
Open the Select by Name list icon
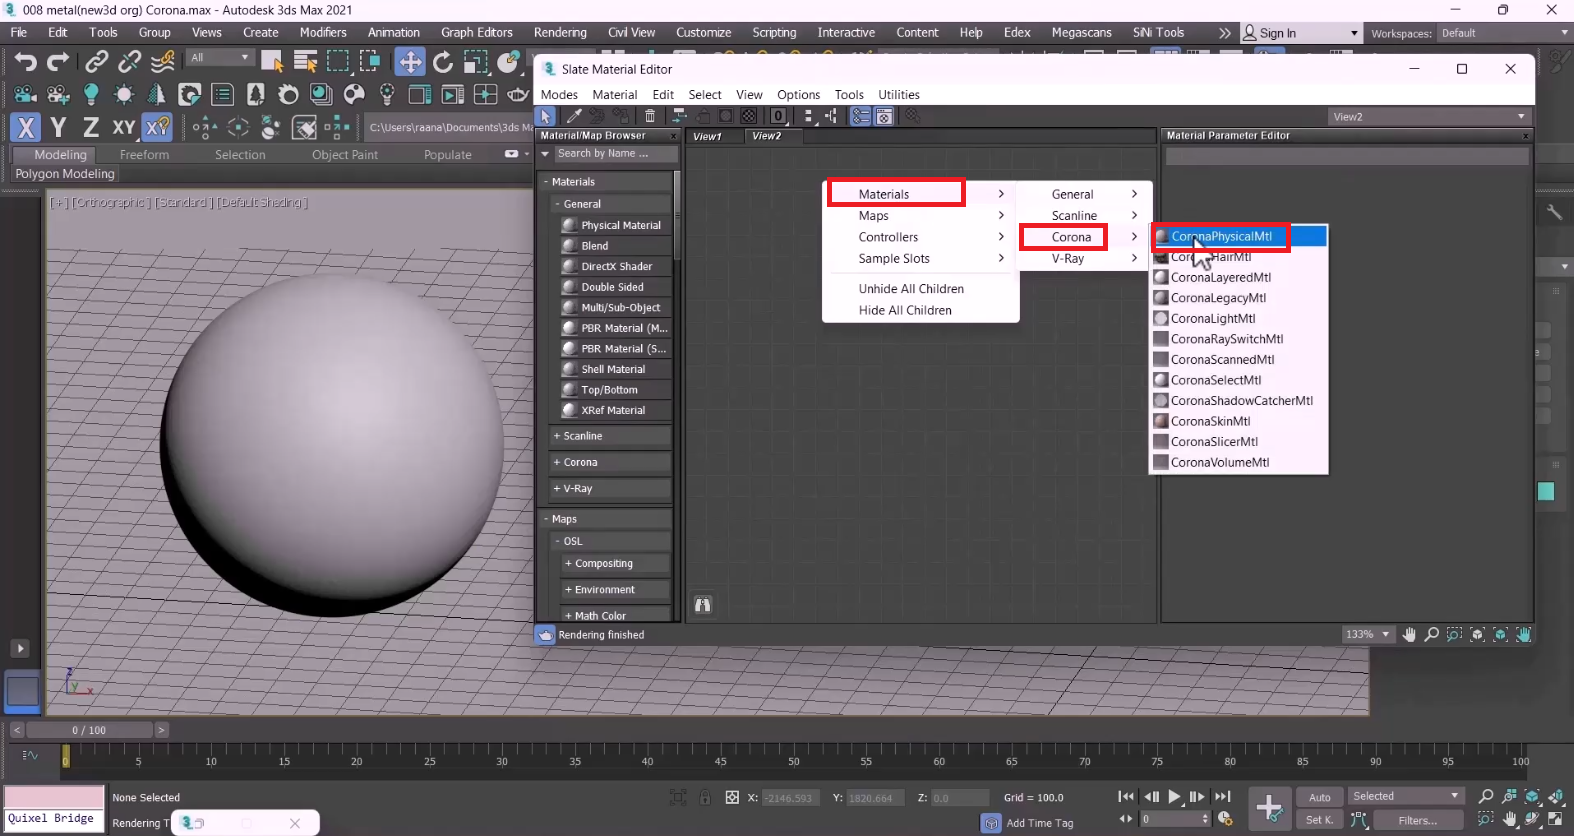point(305,62)
